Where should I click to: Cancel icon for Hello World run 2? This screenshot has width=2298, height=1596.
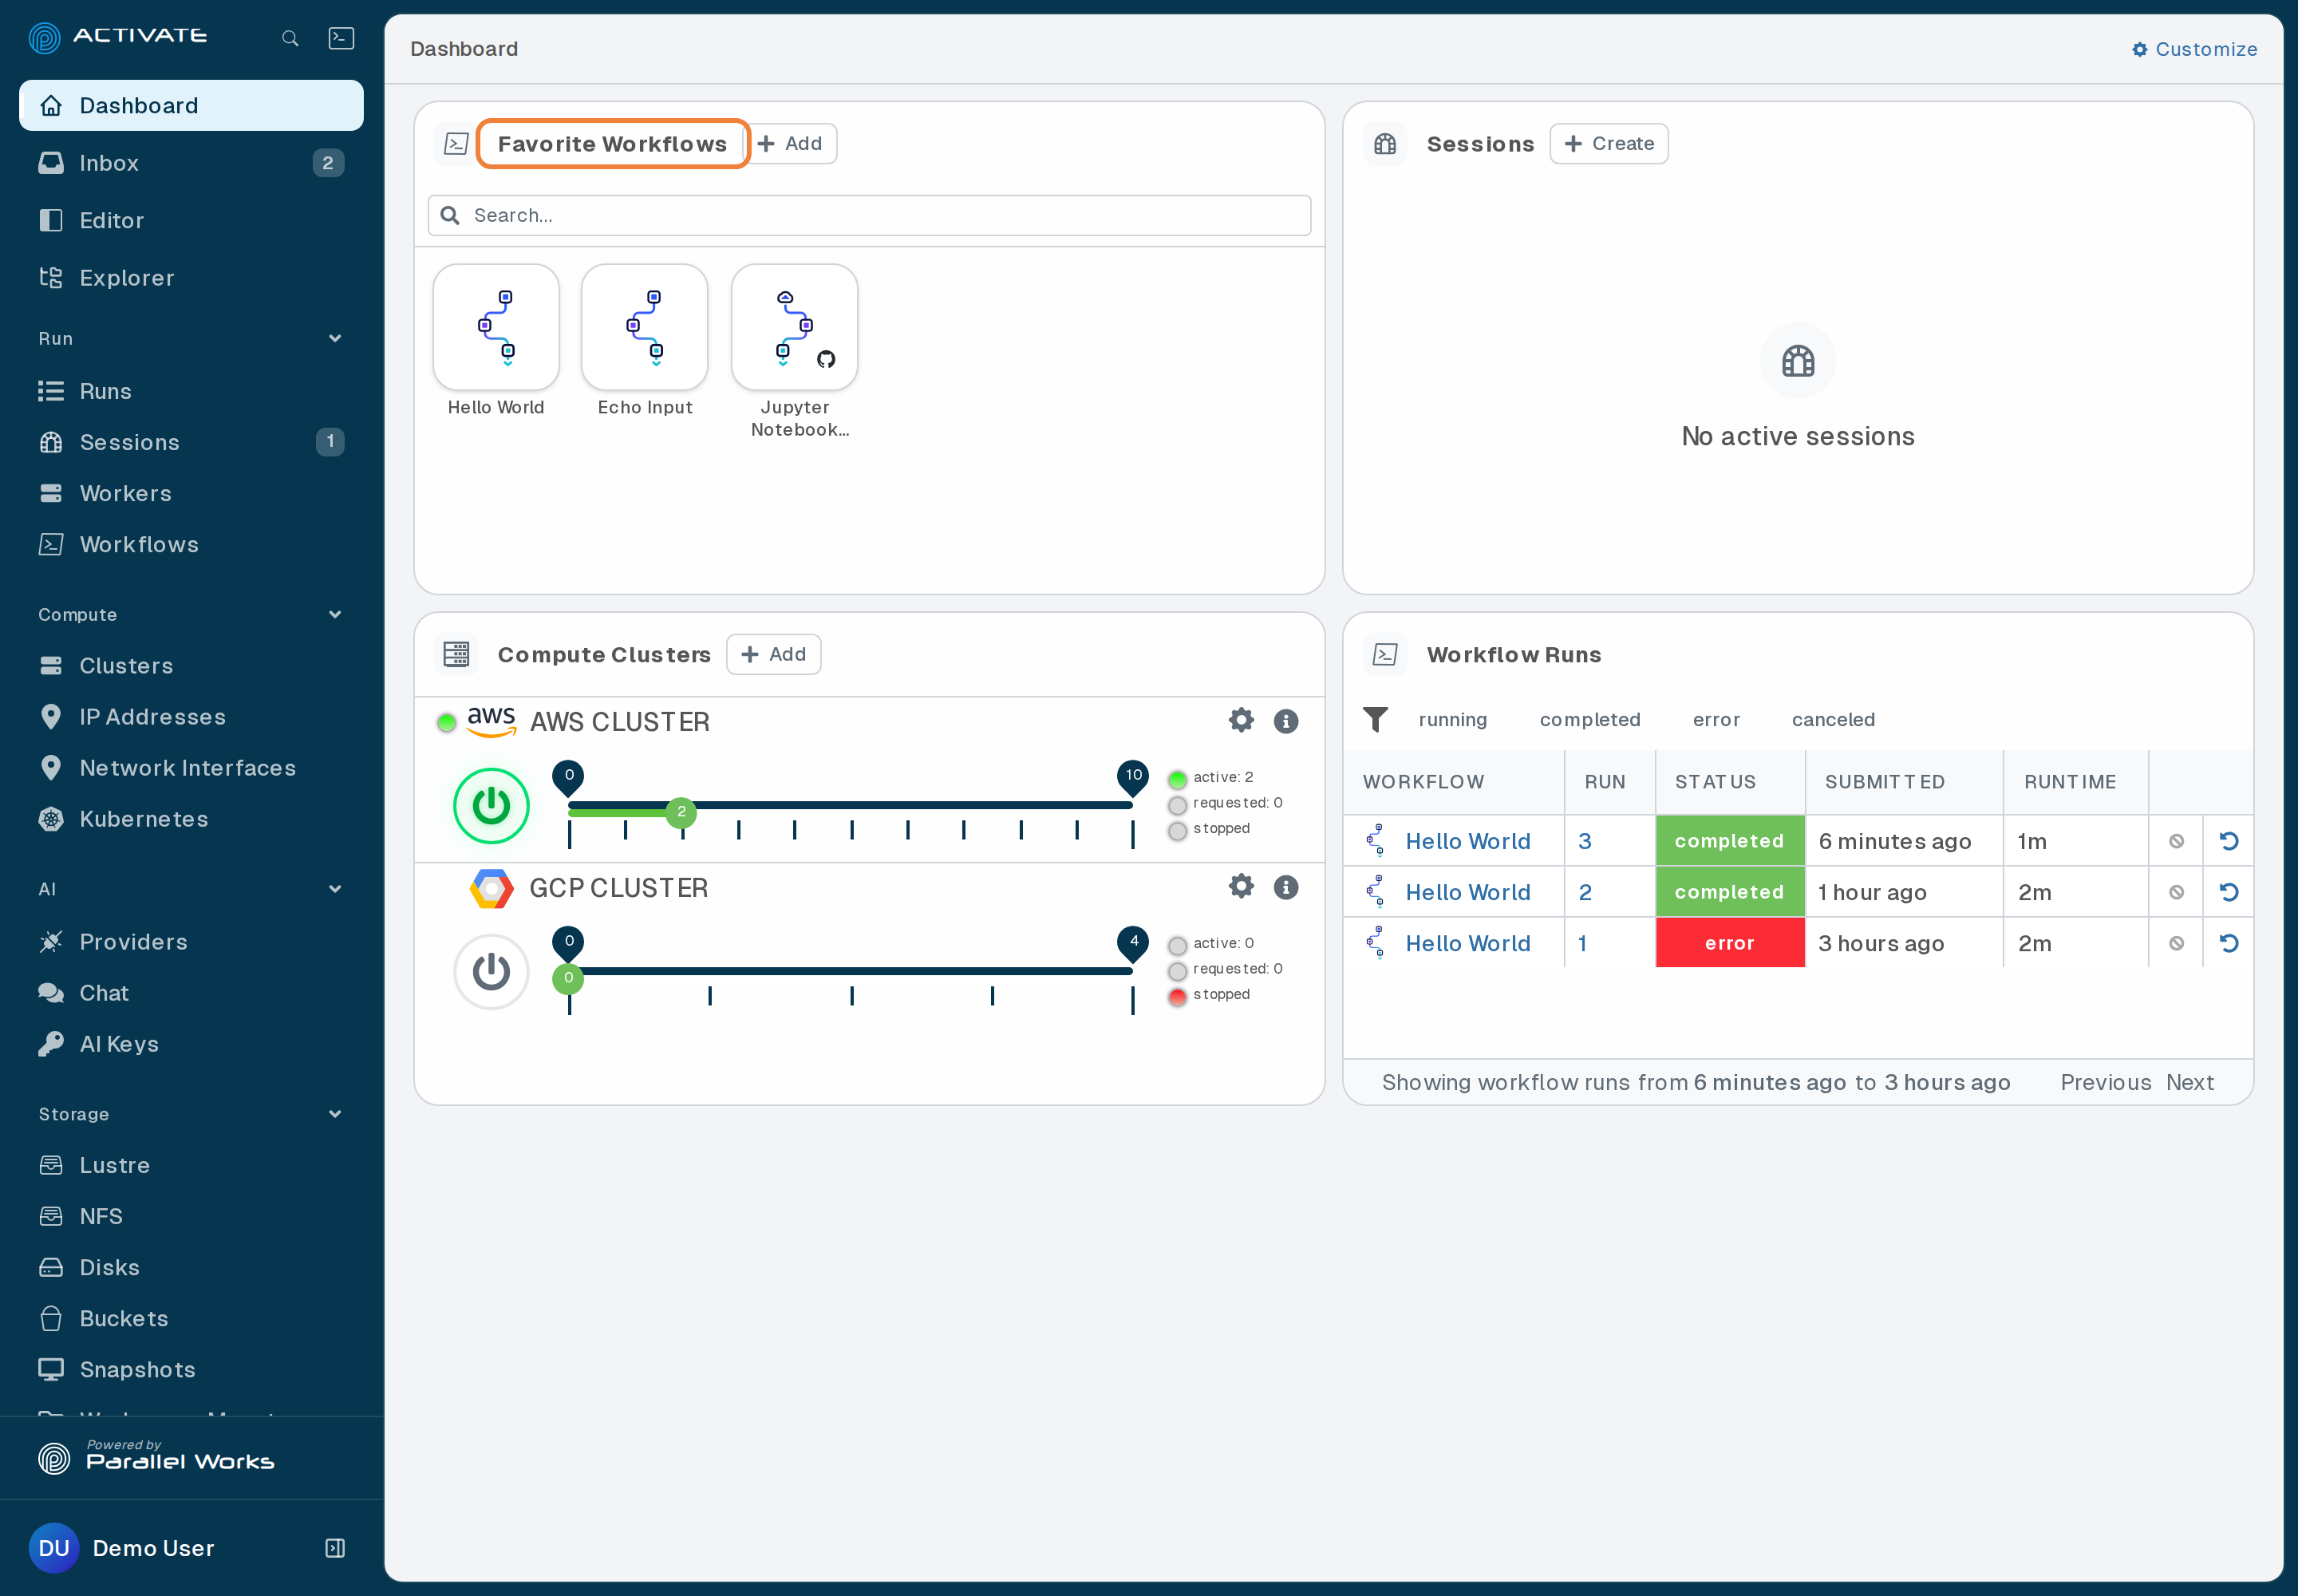click(x=2176, y=892)
